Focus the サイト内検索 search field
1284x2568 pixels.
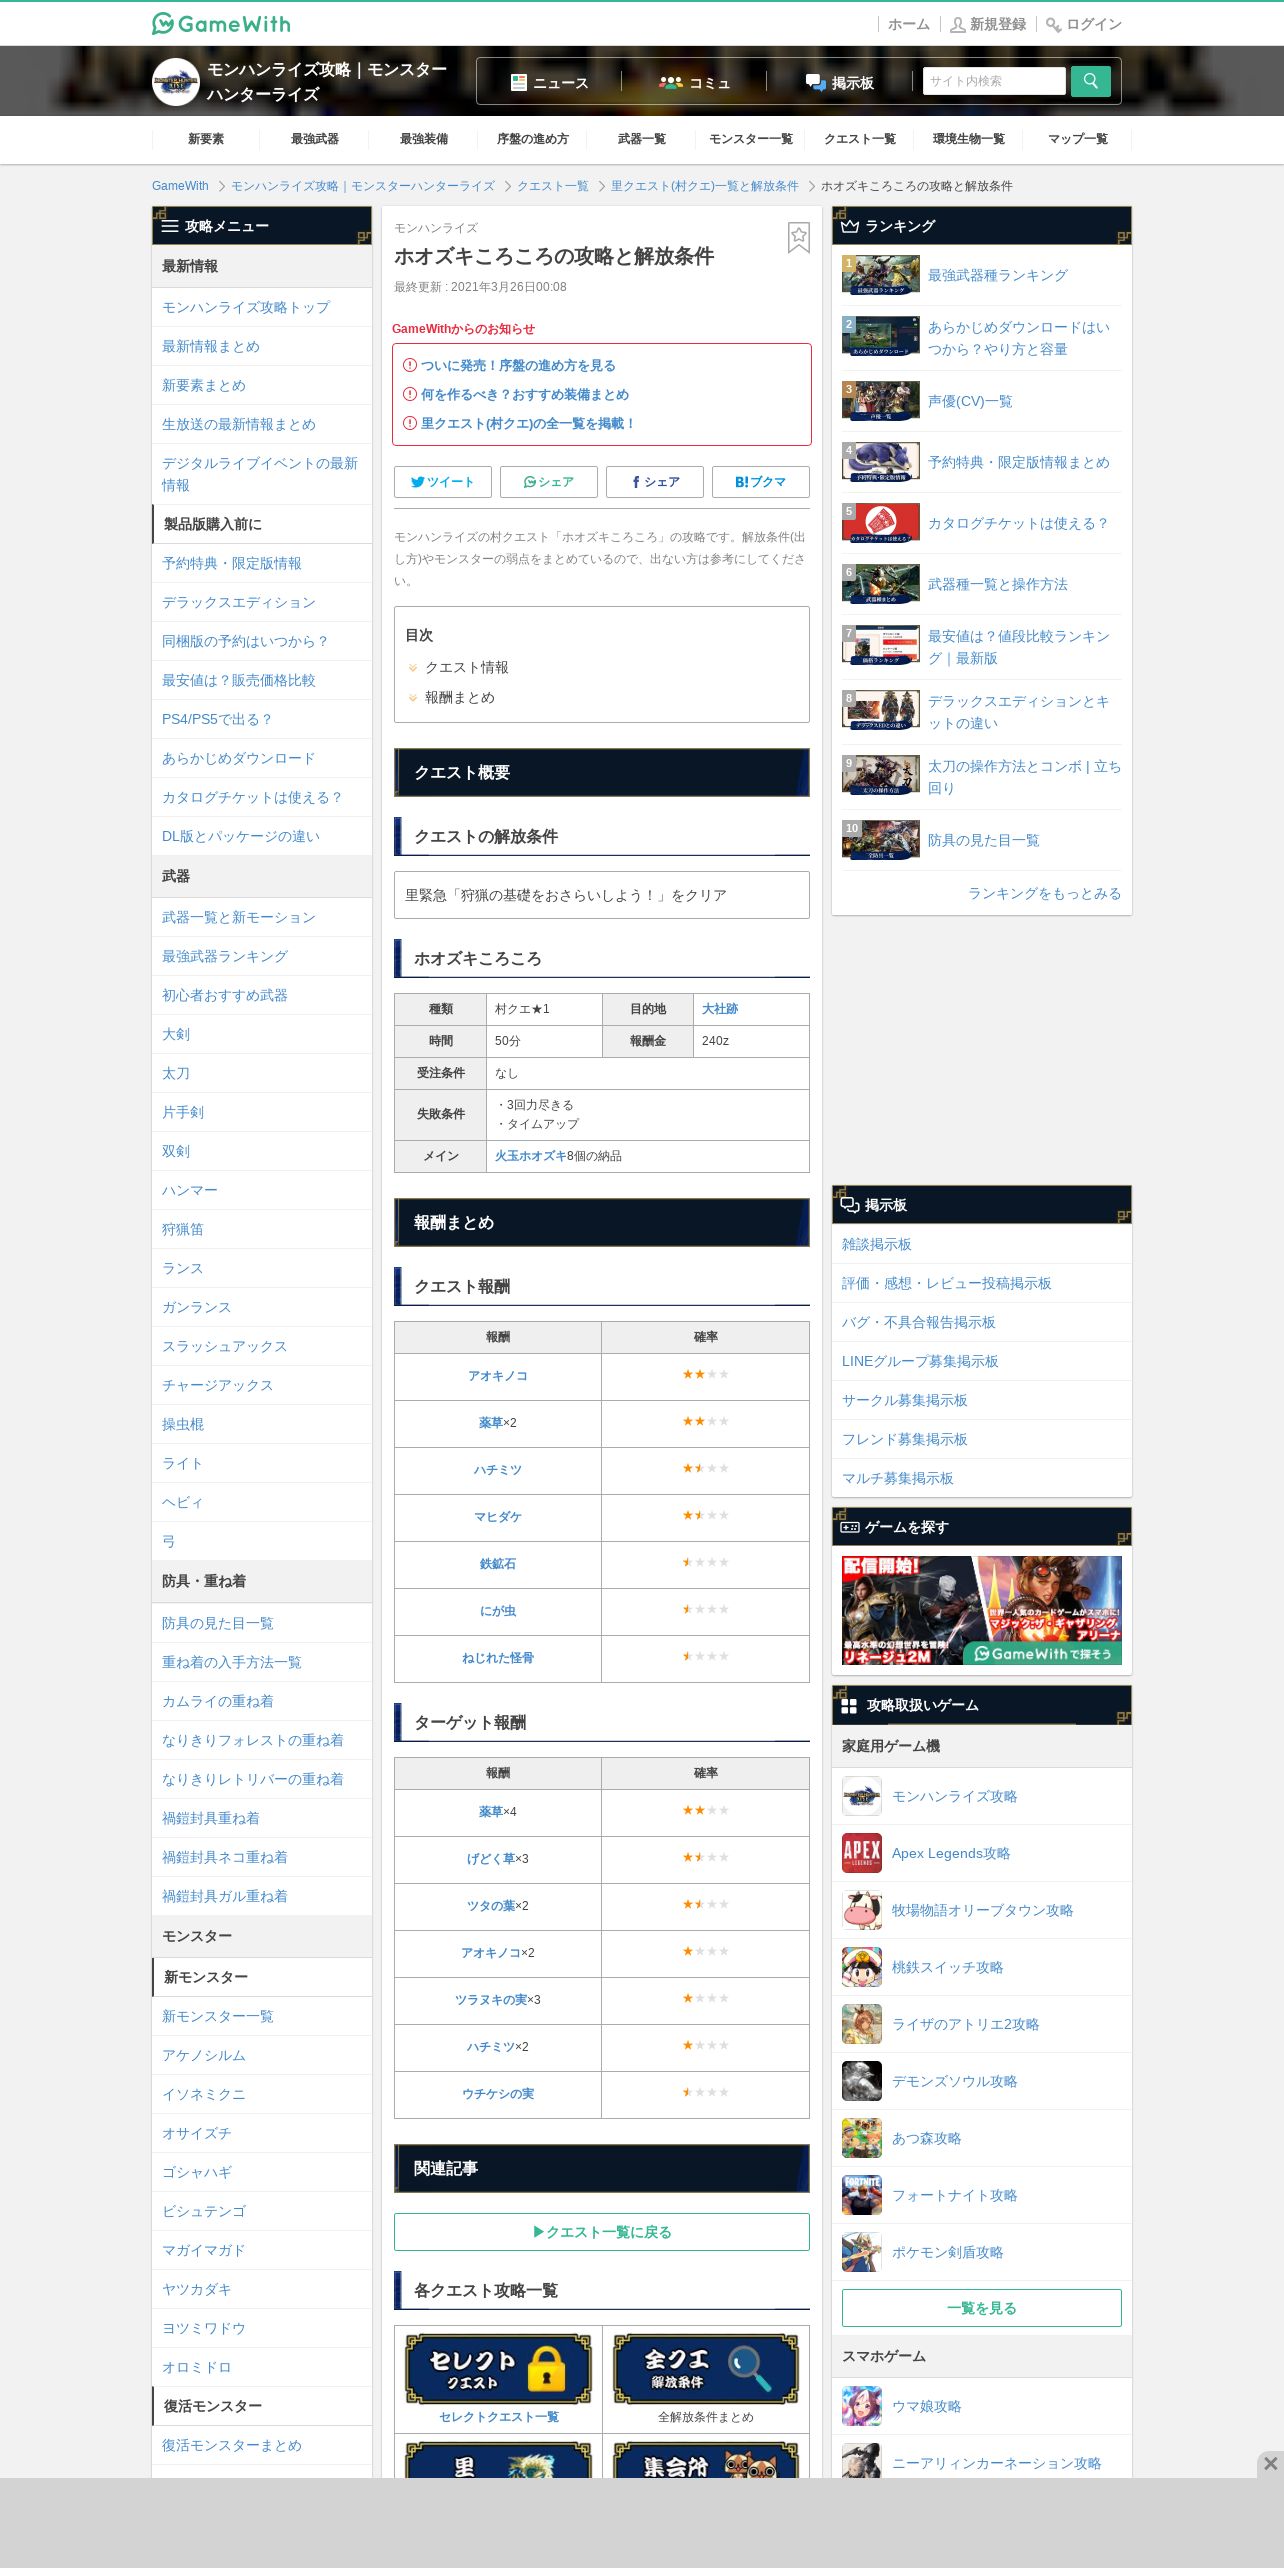point(994,81)
